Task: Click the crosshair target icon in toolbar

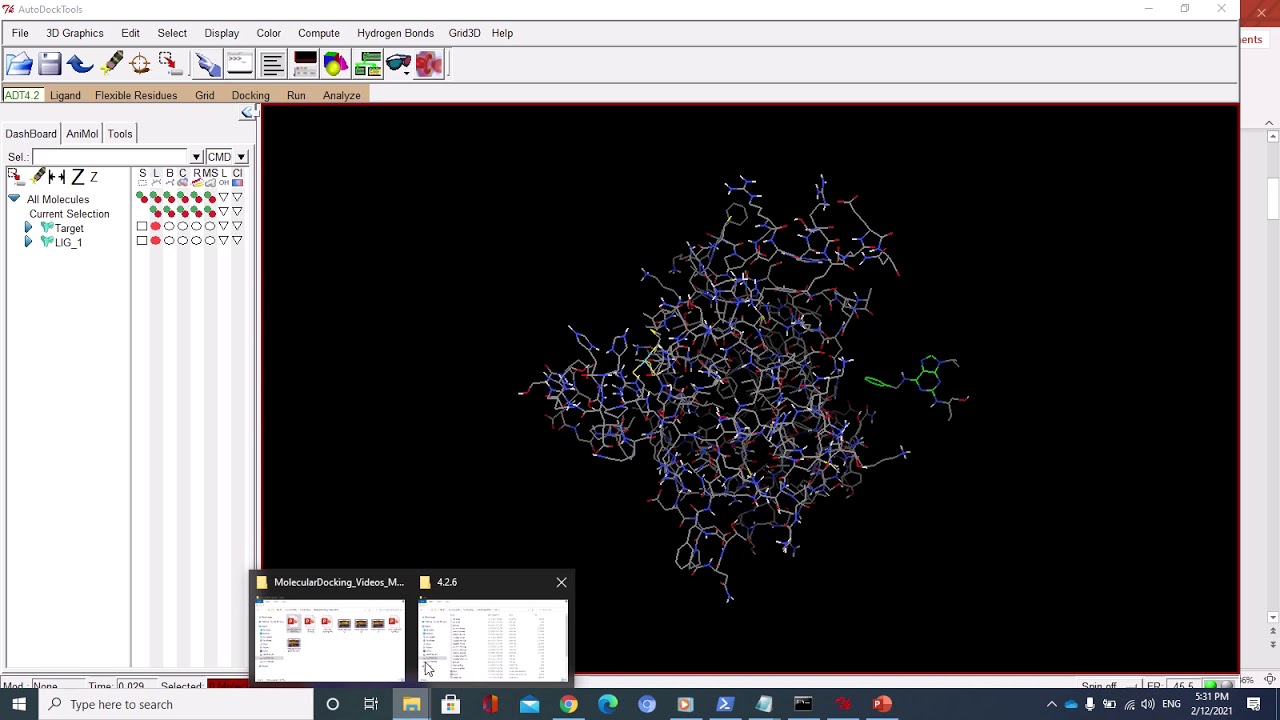Action: coord(140,65)
